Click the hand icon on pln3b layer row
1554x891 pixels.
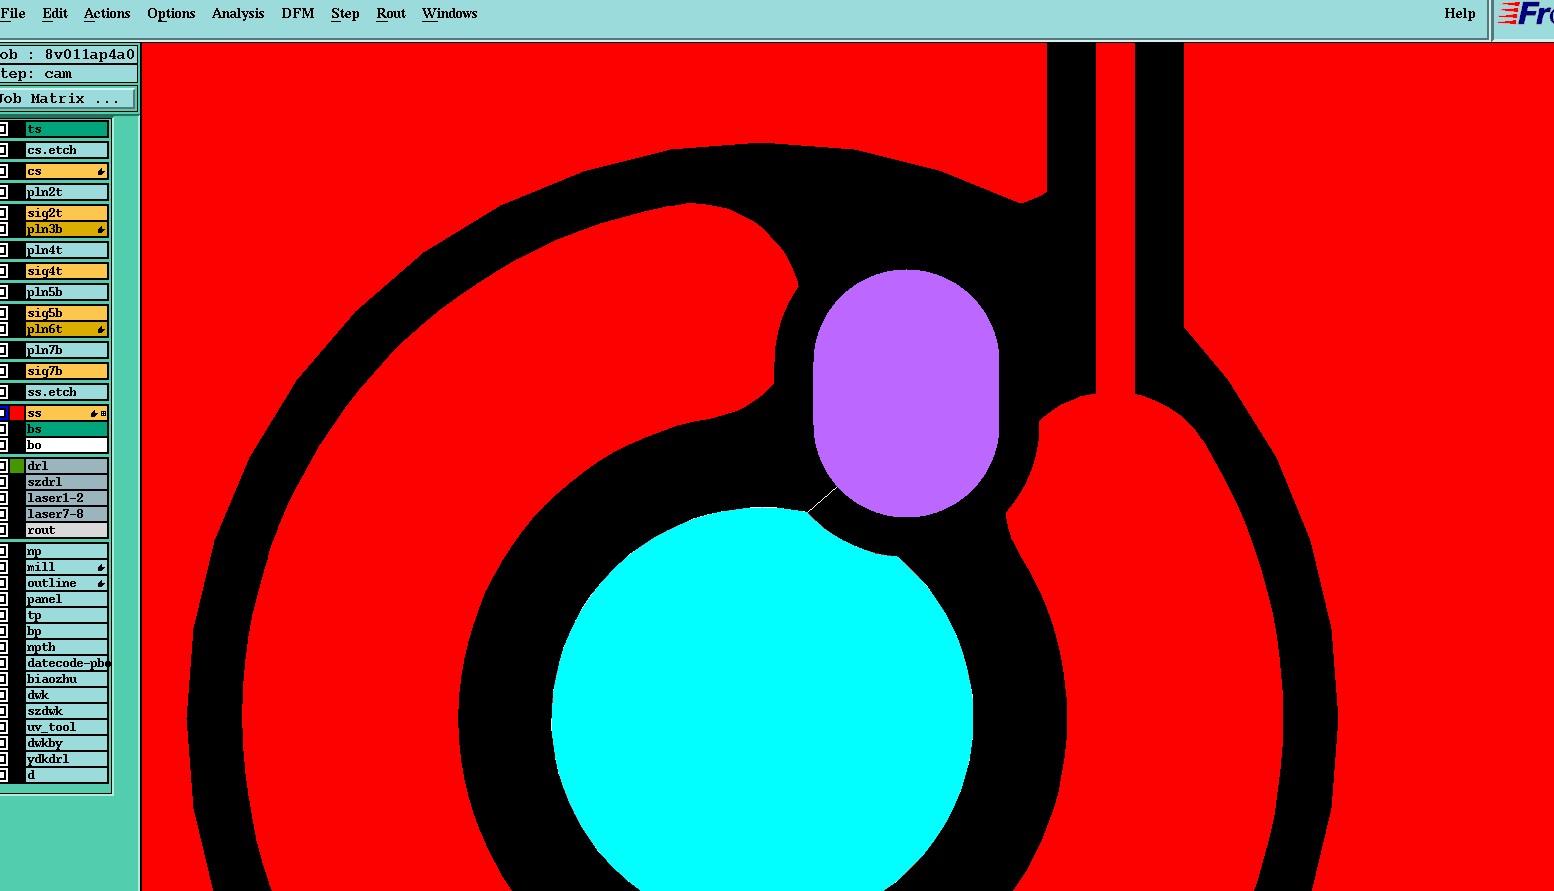101,230
